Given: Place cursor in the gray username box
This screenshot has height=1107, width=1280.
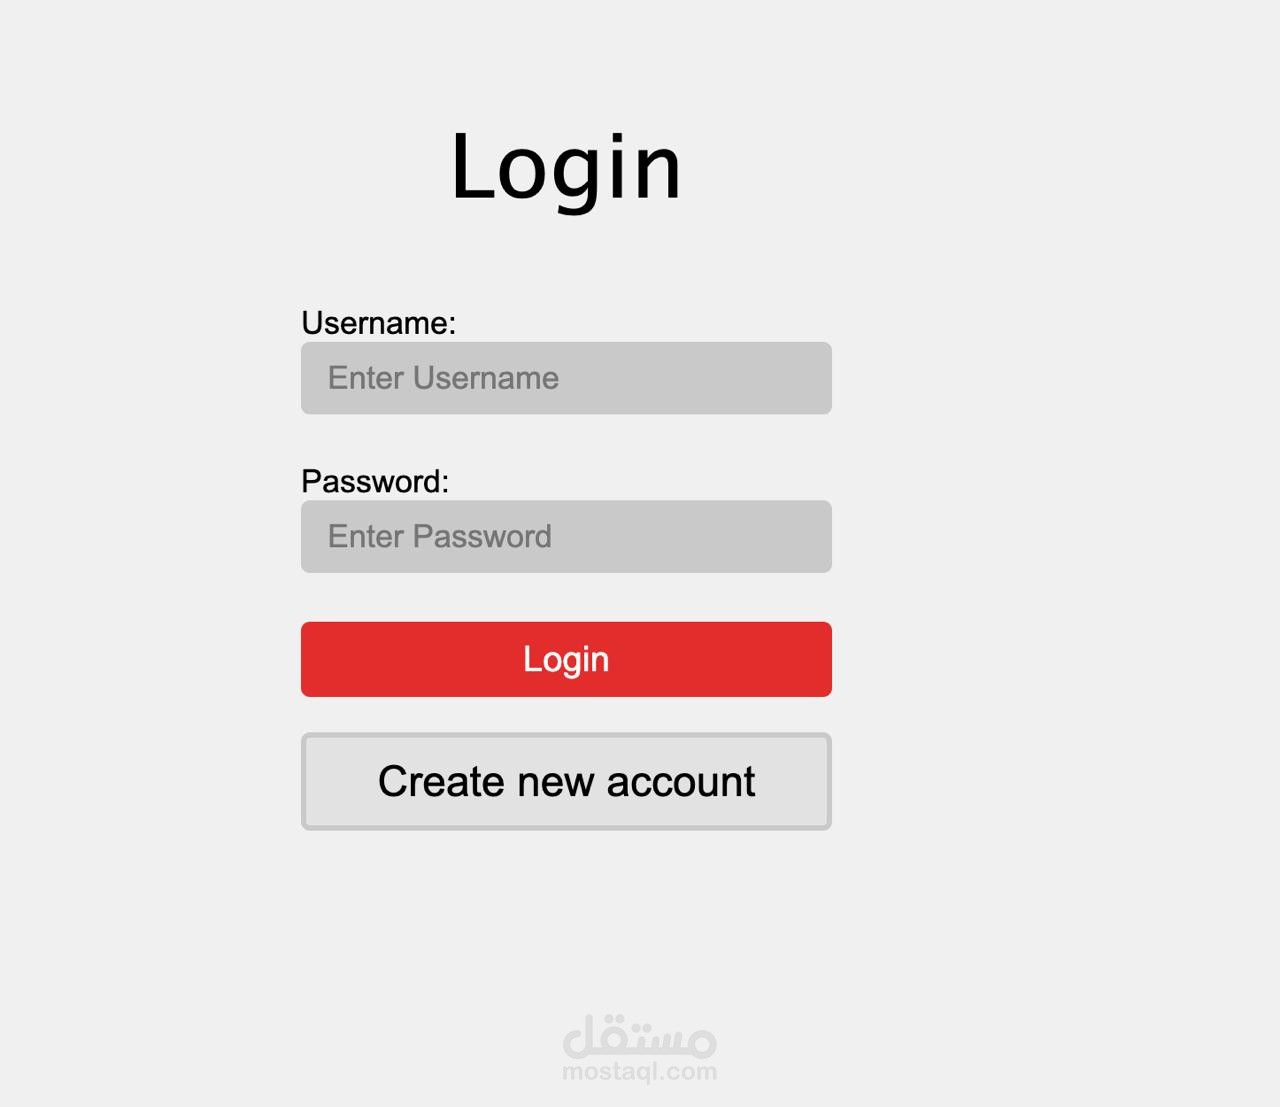Looking at the screenshot, I should (x=566, y=378).
